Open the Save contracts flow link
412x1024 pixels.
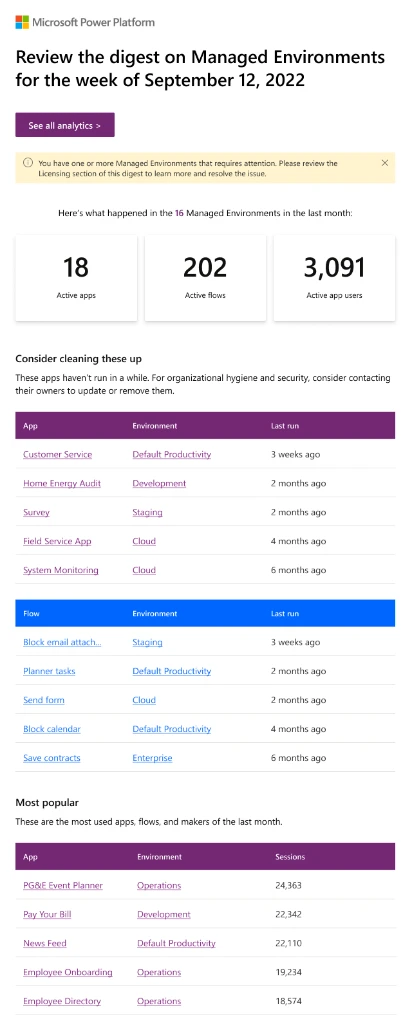[52, 758]
